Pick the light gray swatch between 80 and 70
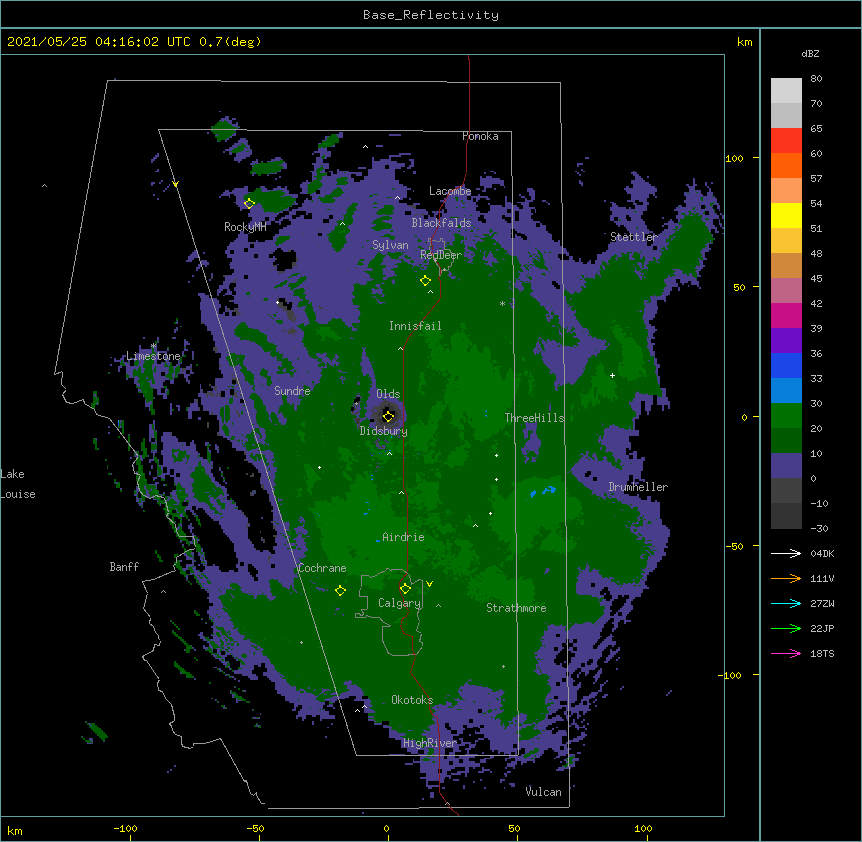This screenshot has height=842, width=862. 786,91
